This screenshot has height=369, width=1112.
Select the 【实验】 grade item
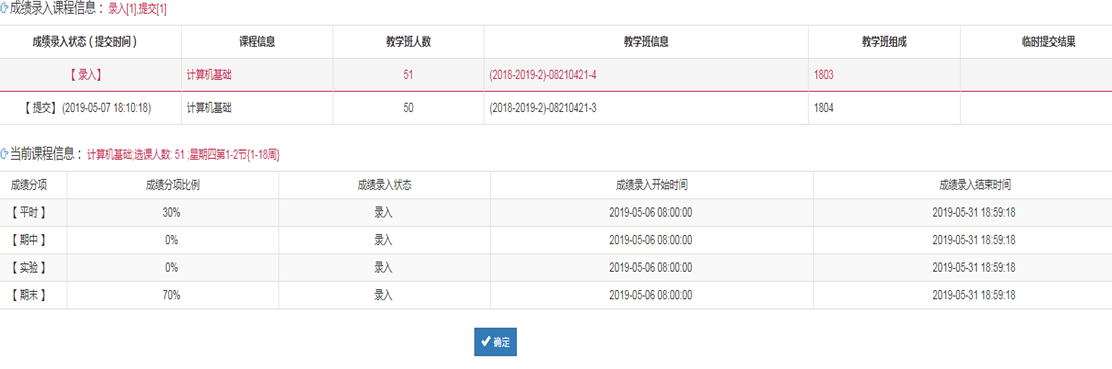tap(28, 268)
